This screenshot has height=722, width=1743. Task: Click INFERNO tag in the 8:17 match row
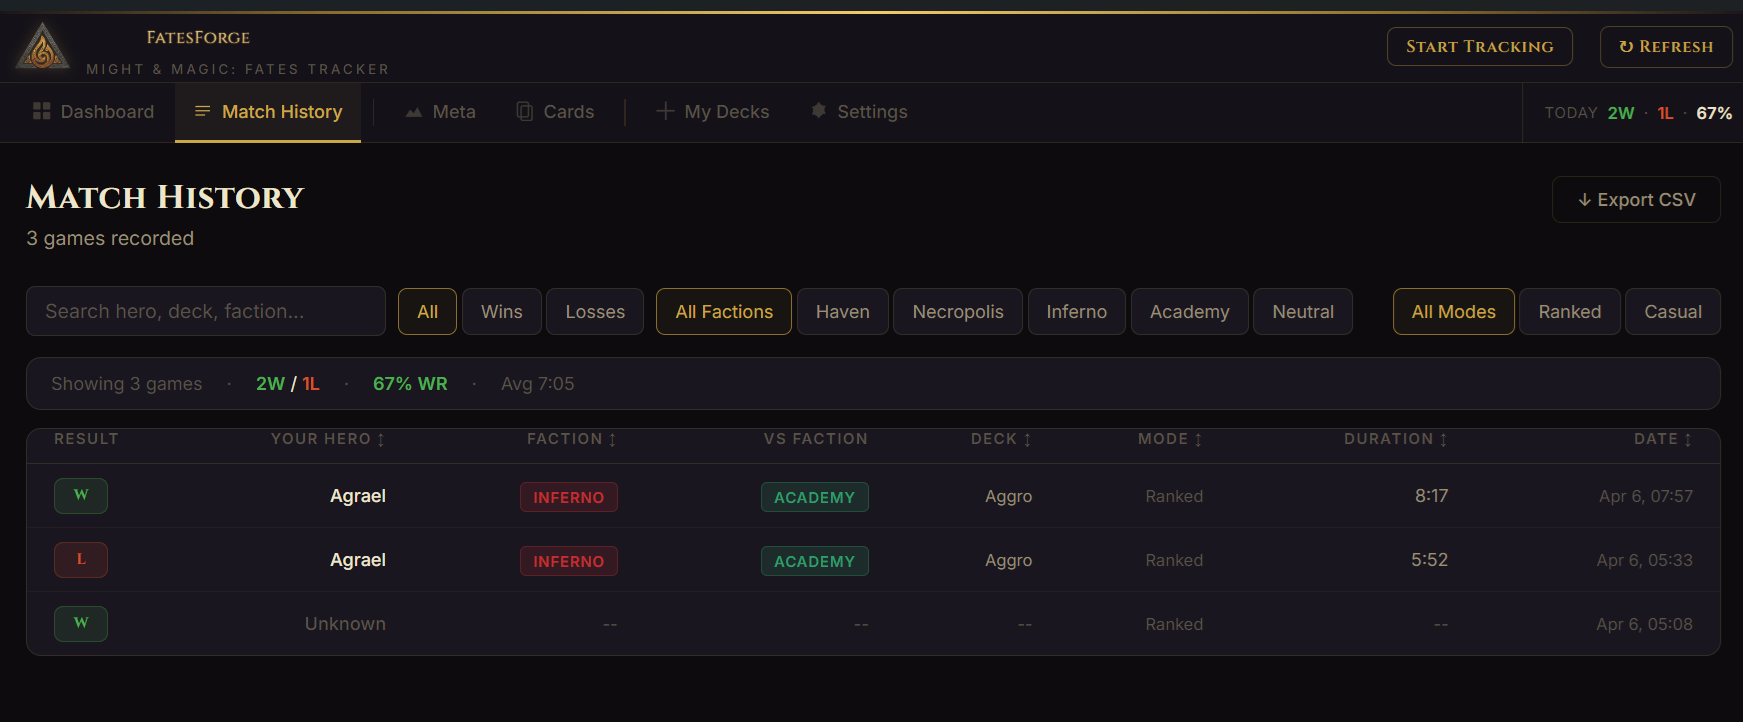click(569, 497)
